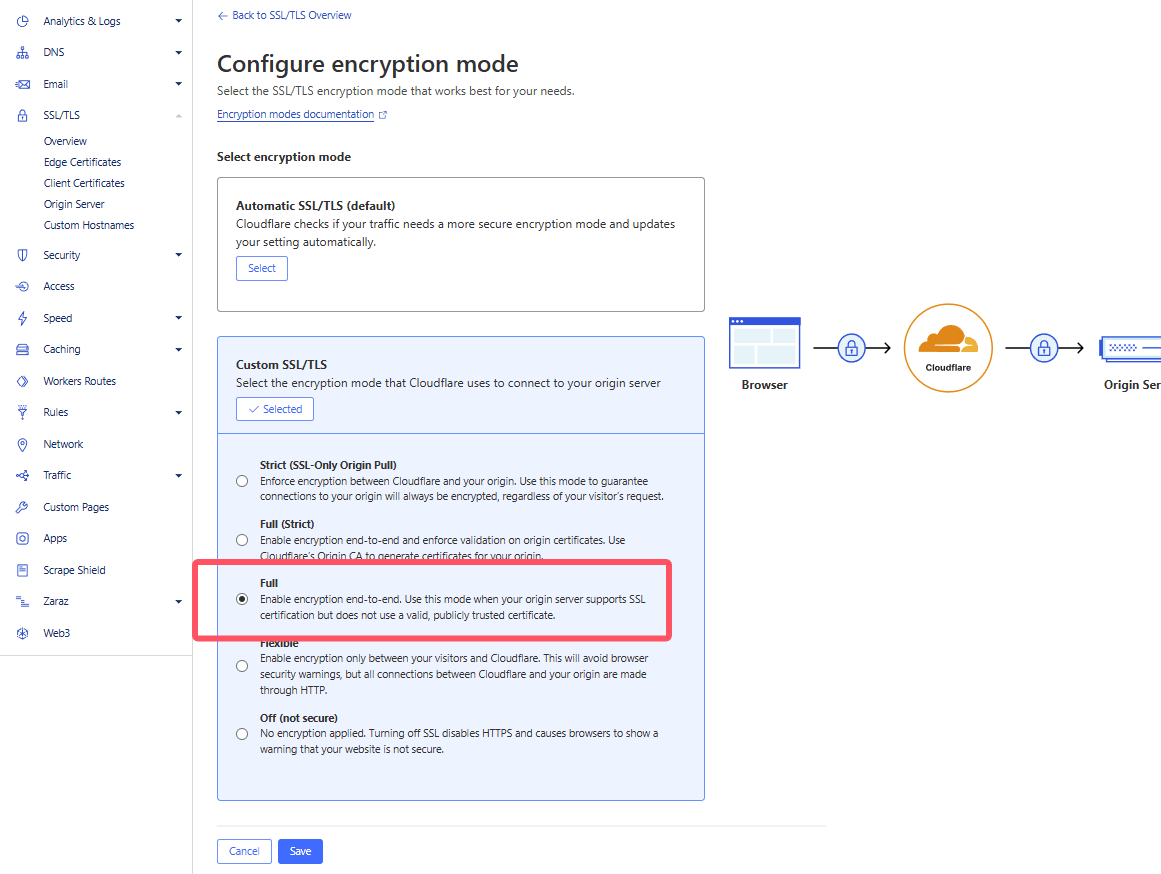Click the Web3 globe icon

22,633
